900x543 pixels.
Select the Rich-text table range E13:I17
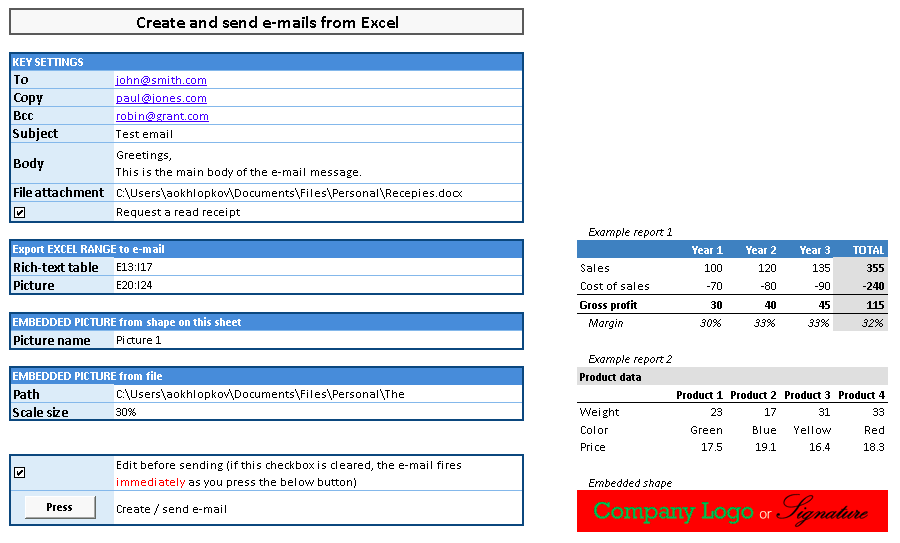click(x=318, y=267)
